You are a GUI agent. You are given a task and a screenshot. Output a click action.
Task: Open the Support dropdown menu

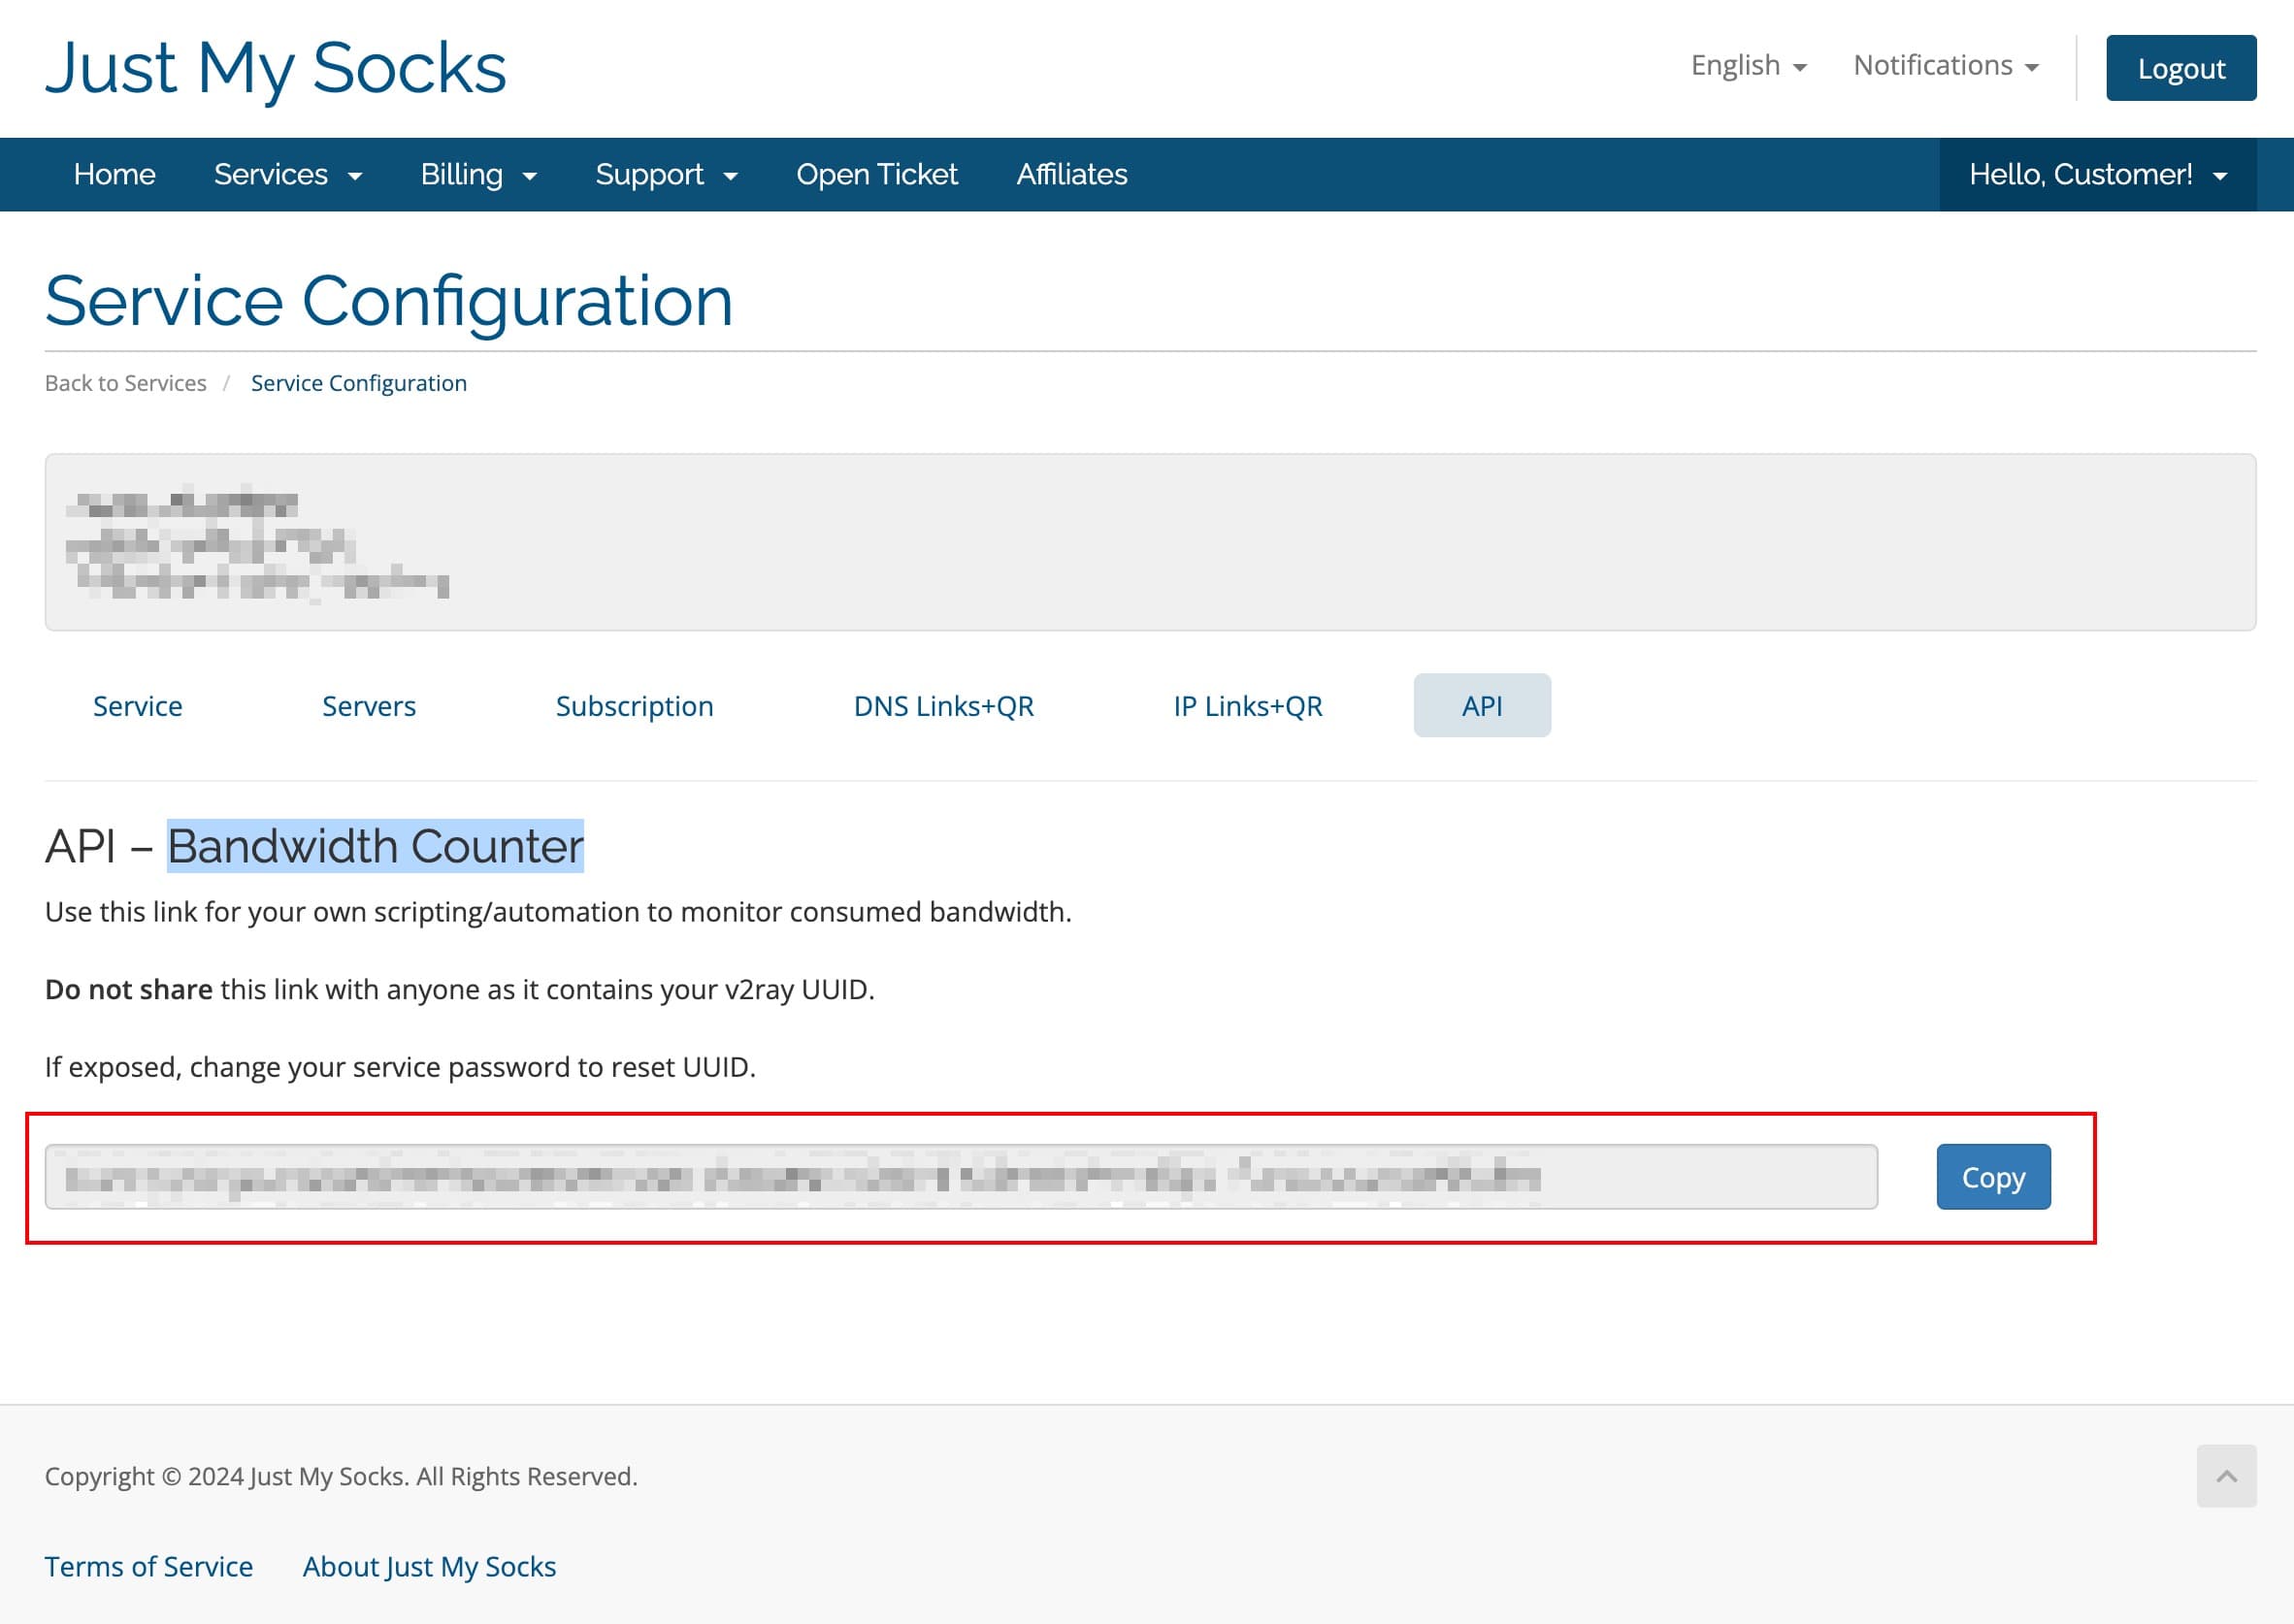[x=666, y=175]
